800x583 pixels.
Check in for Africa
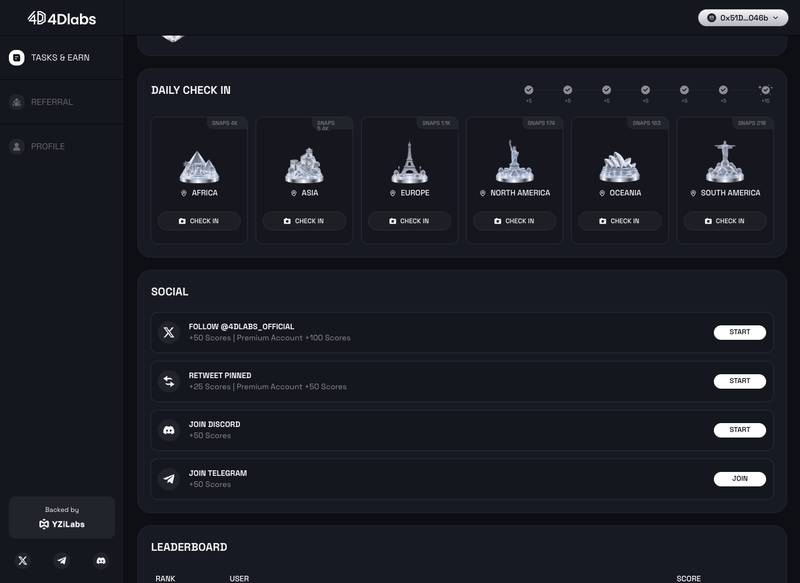pyautogui.click(x=199, y=221)
